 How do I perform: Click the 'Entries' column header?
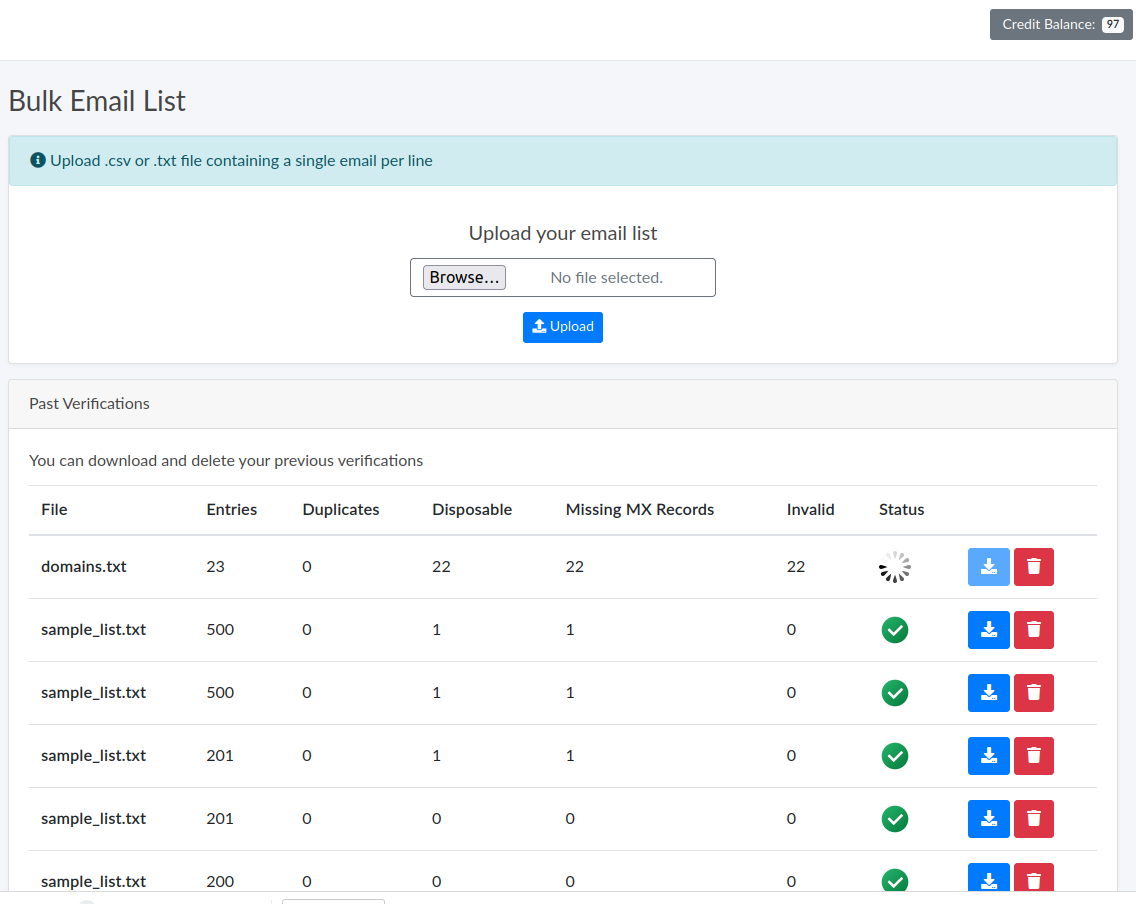pyautogui.click(x=232, y=509)
